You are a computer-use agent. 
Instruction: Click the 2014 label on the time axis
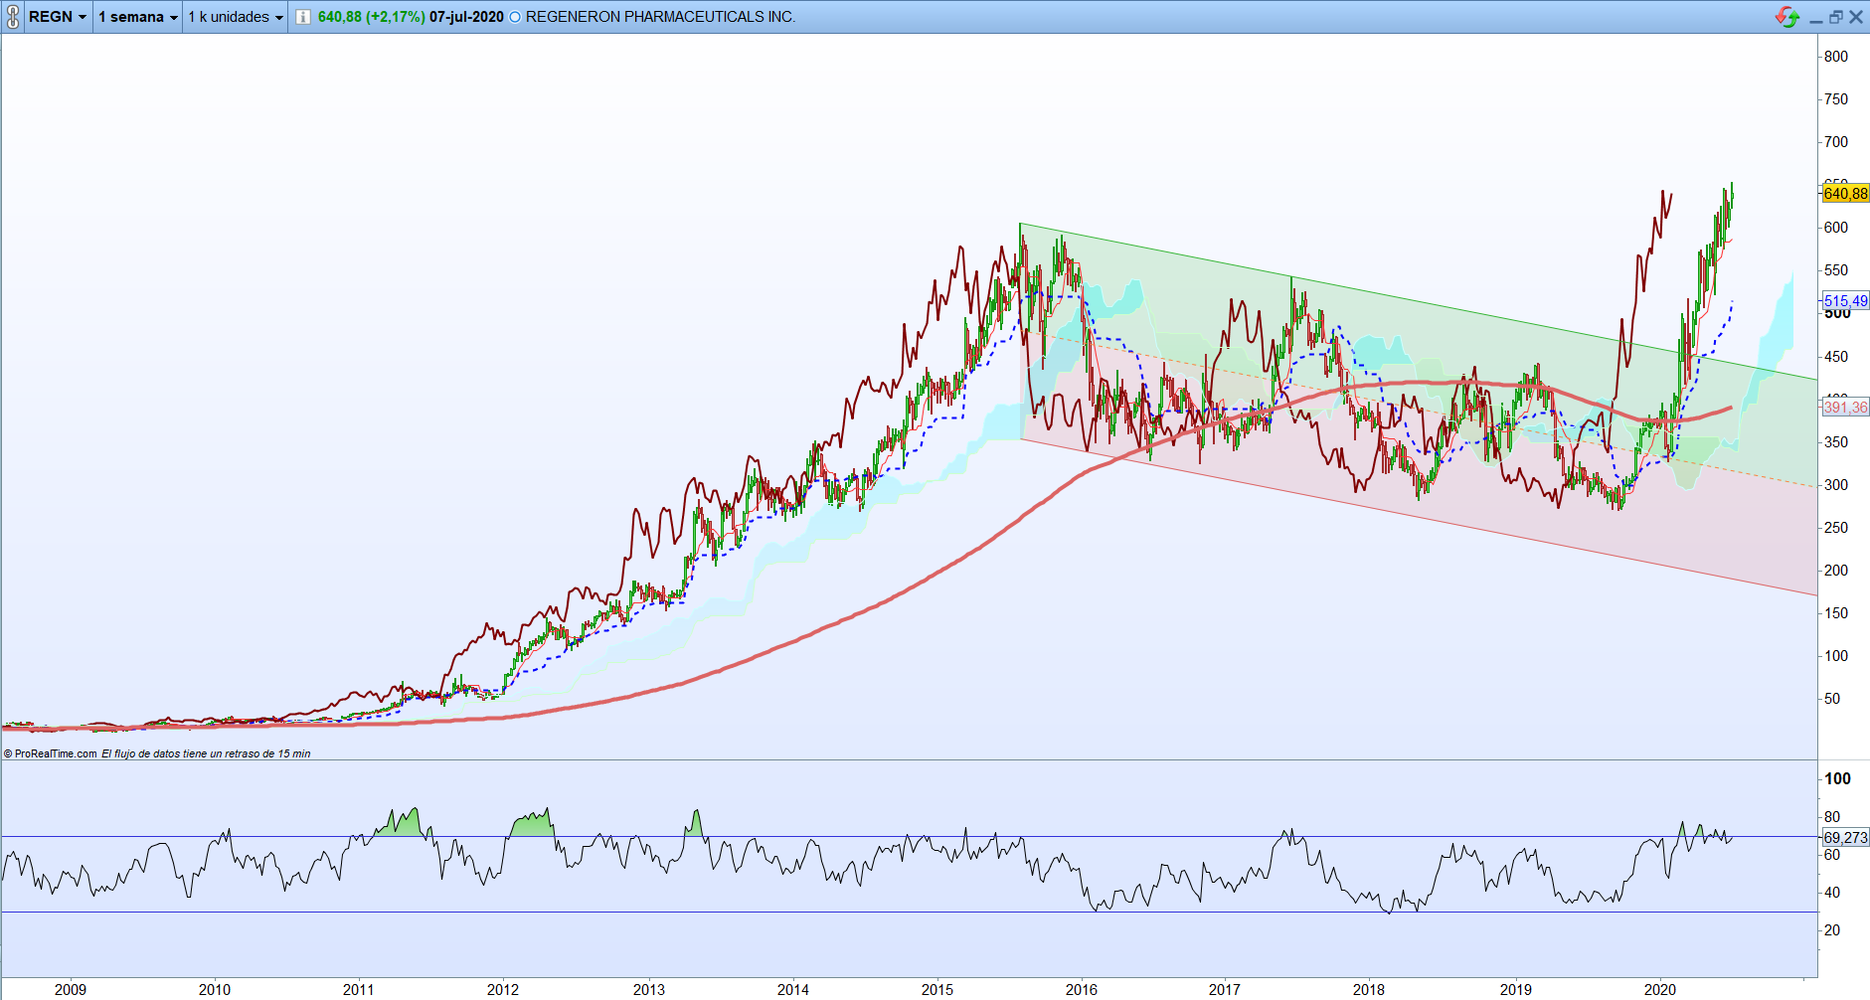click(x=794, y=990)
